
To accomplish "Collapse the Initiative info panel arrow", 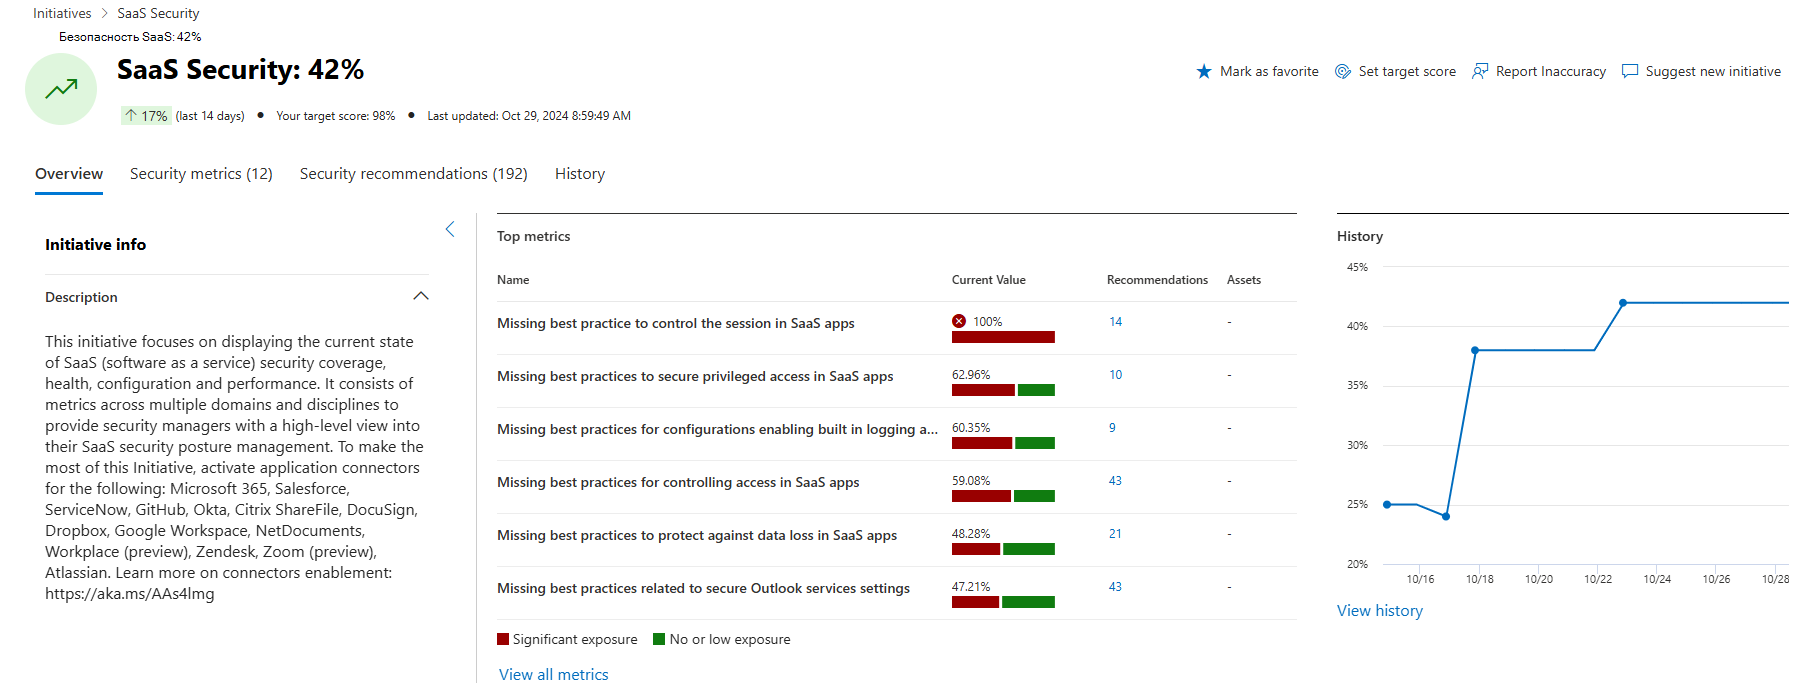I will 450,229.
